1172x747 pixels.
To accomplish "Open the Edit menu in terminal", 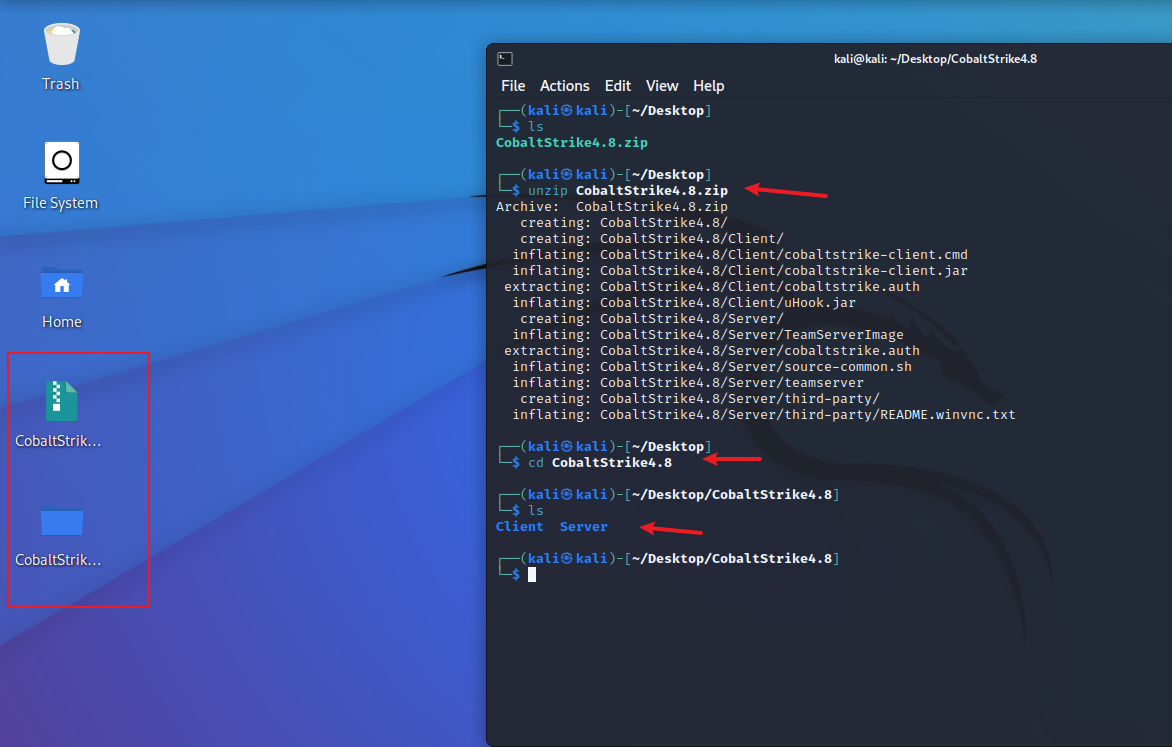I will coord(617,86).
